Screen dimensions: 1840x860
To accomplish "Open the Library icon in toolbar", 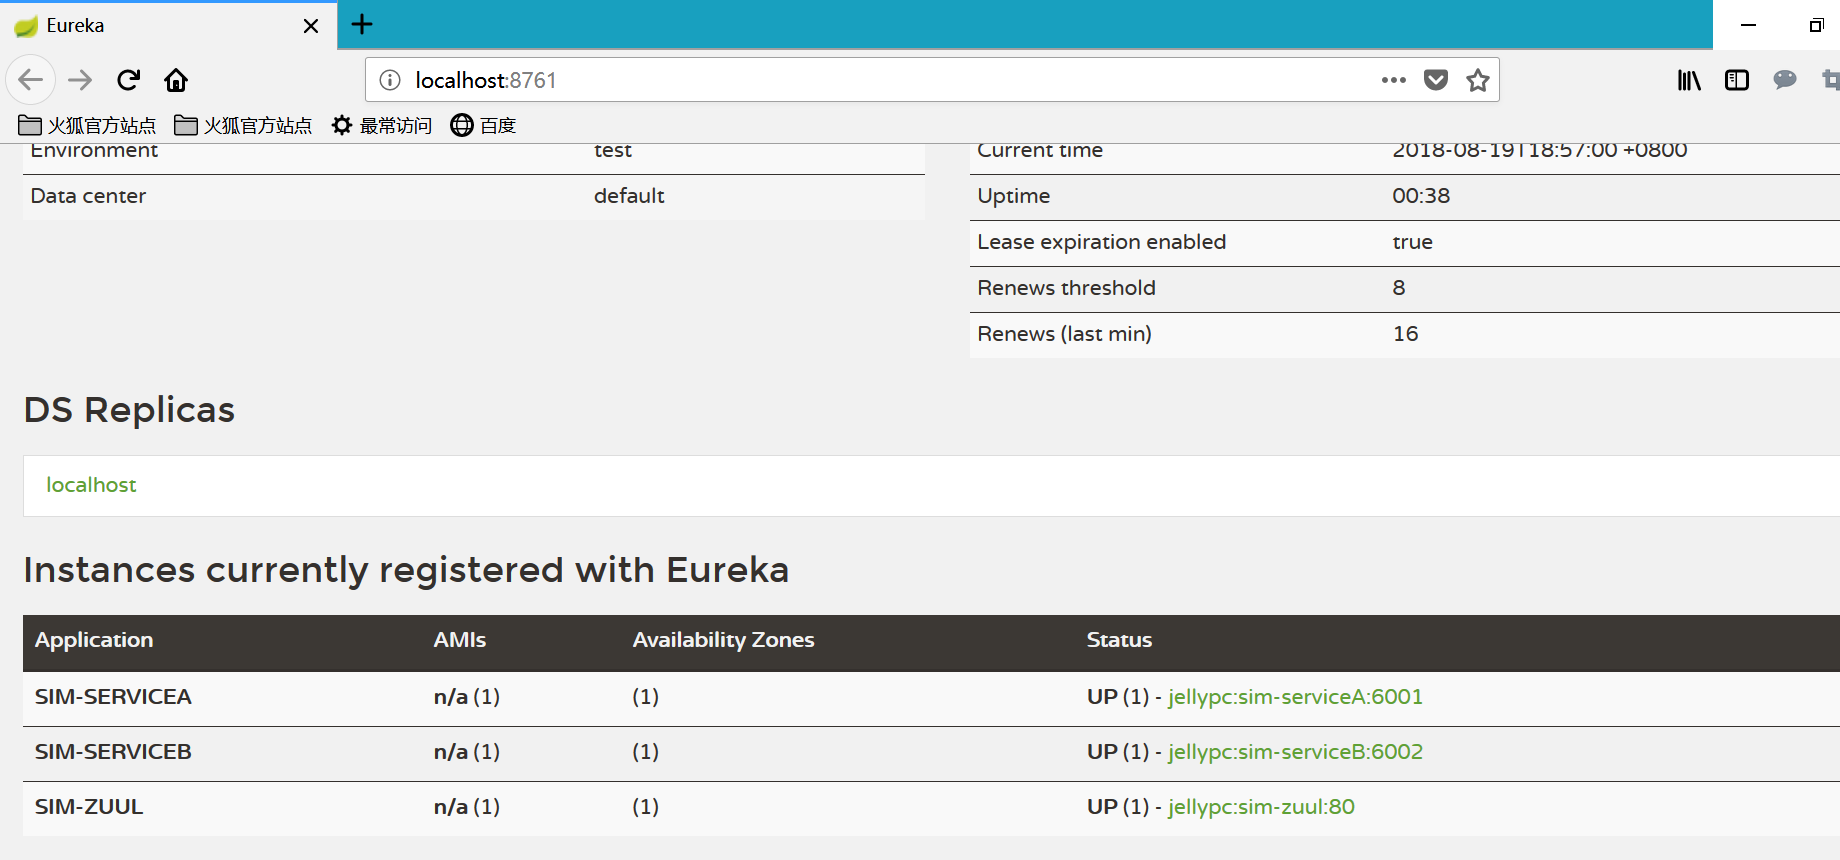I will 1689,80.
